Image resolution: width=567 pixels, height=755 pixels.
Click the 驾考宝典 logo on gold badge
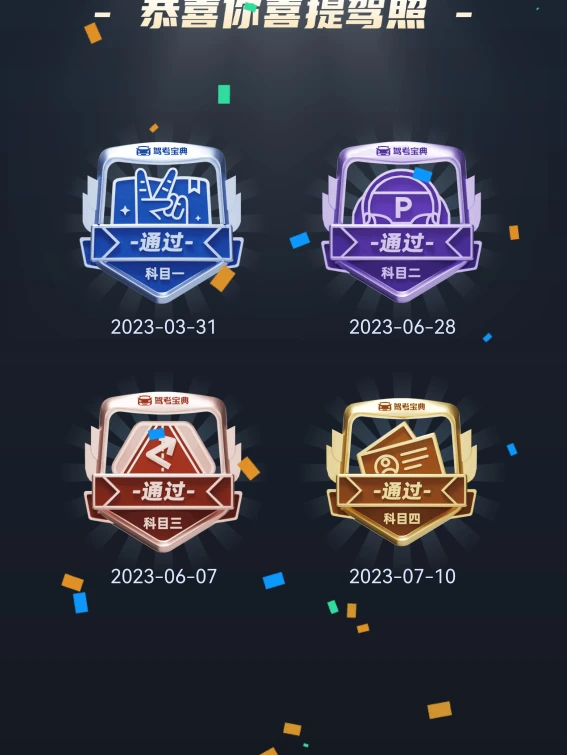point(401,406)
